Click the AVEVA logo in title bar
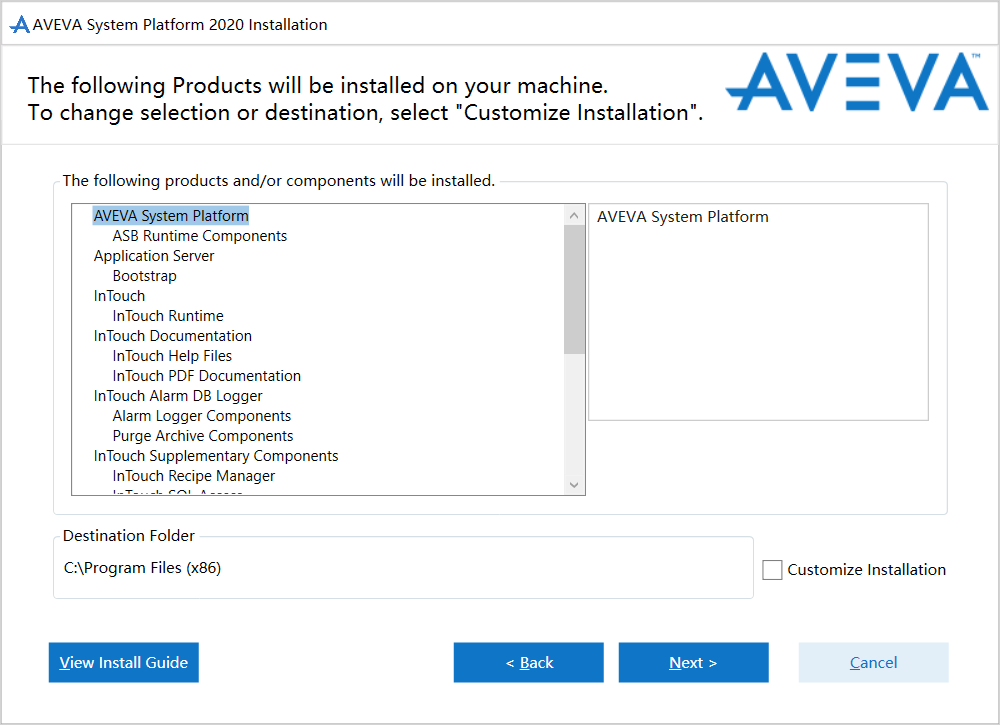 click(x=19, y=25)
